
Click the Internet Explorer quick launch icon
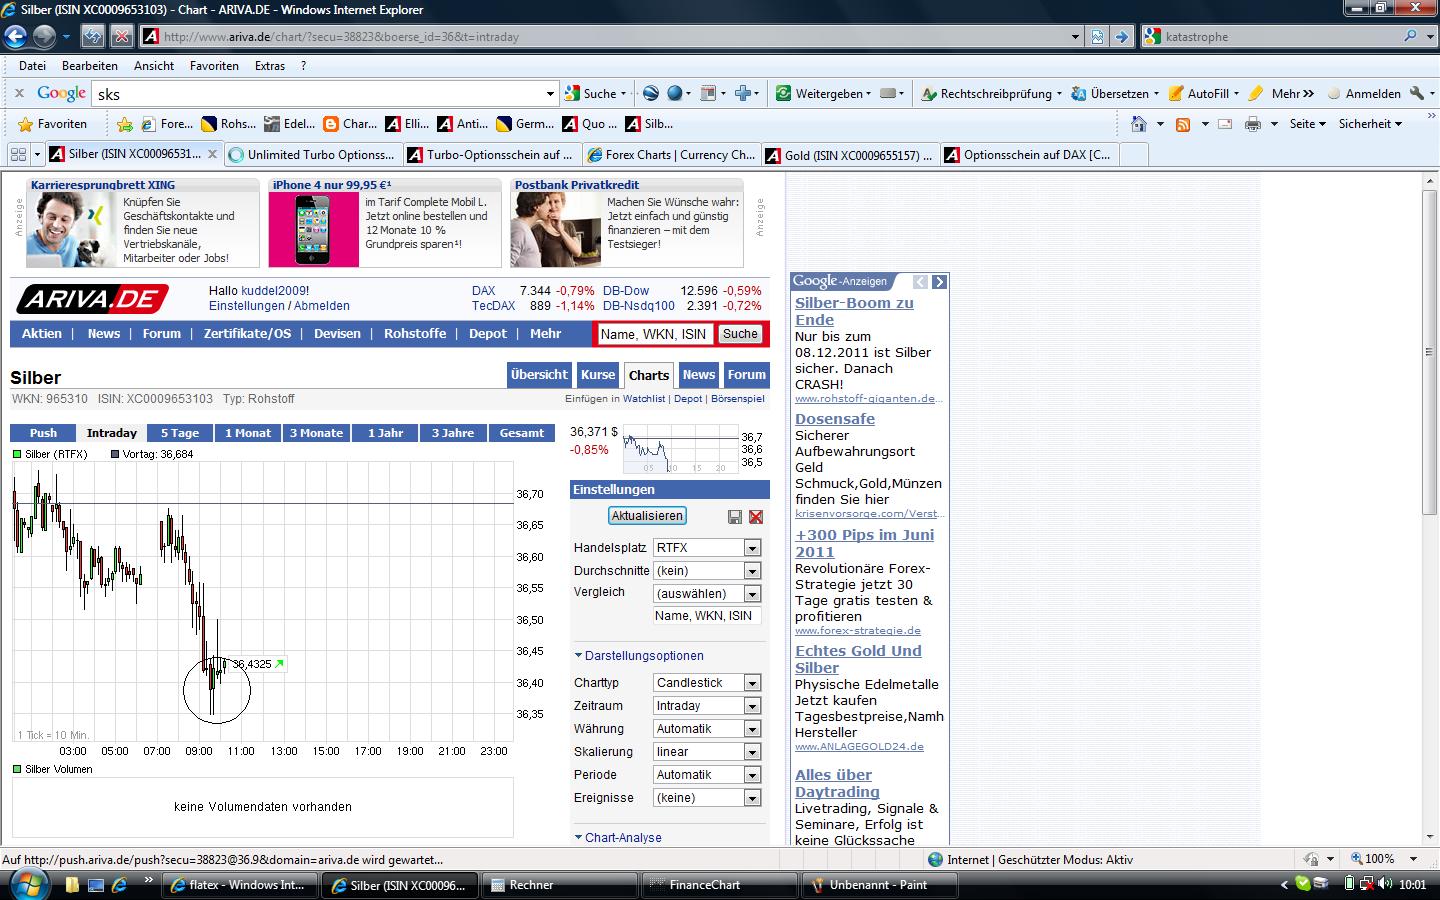point(119,885)
